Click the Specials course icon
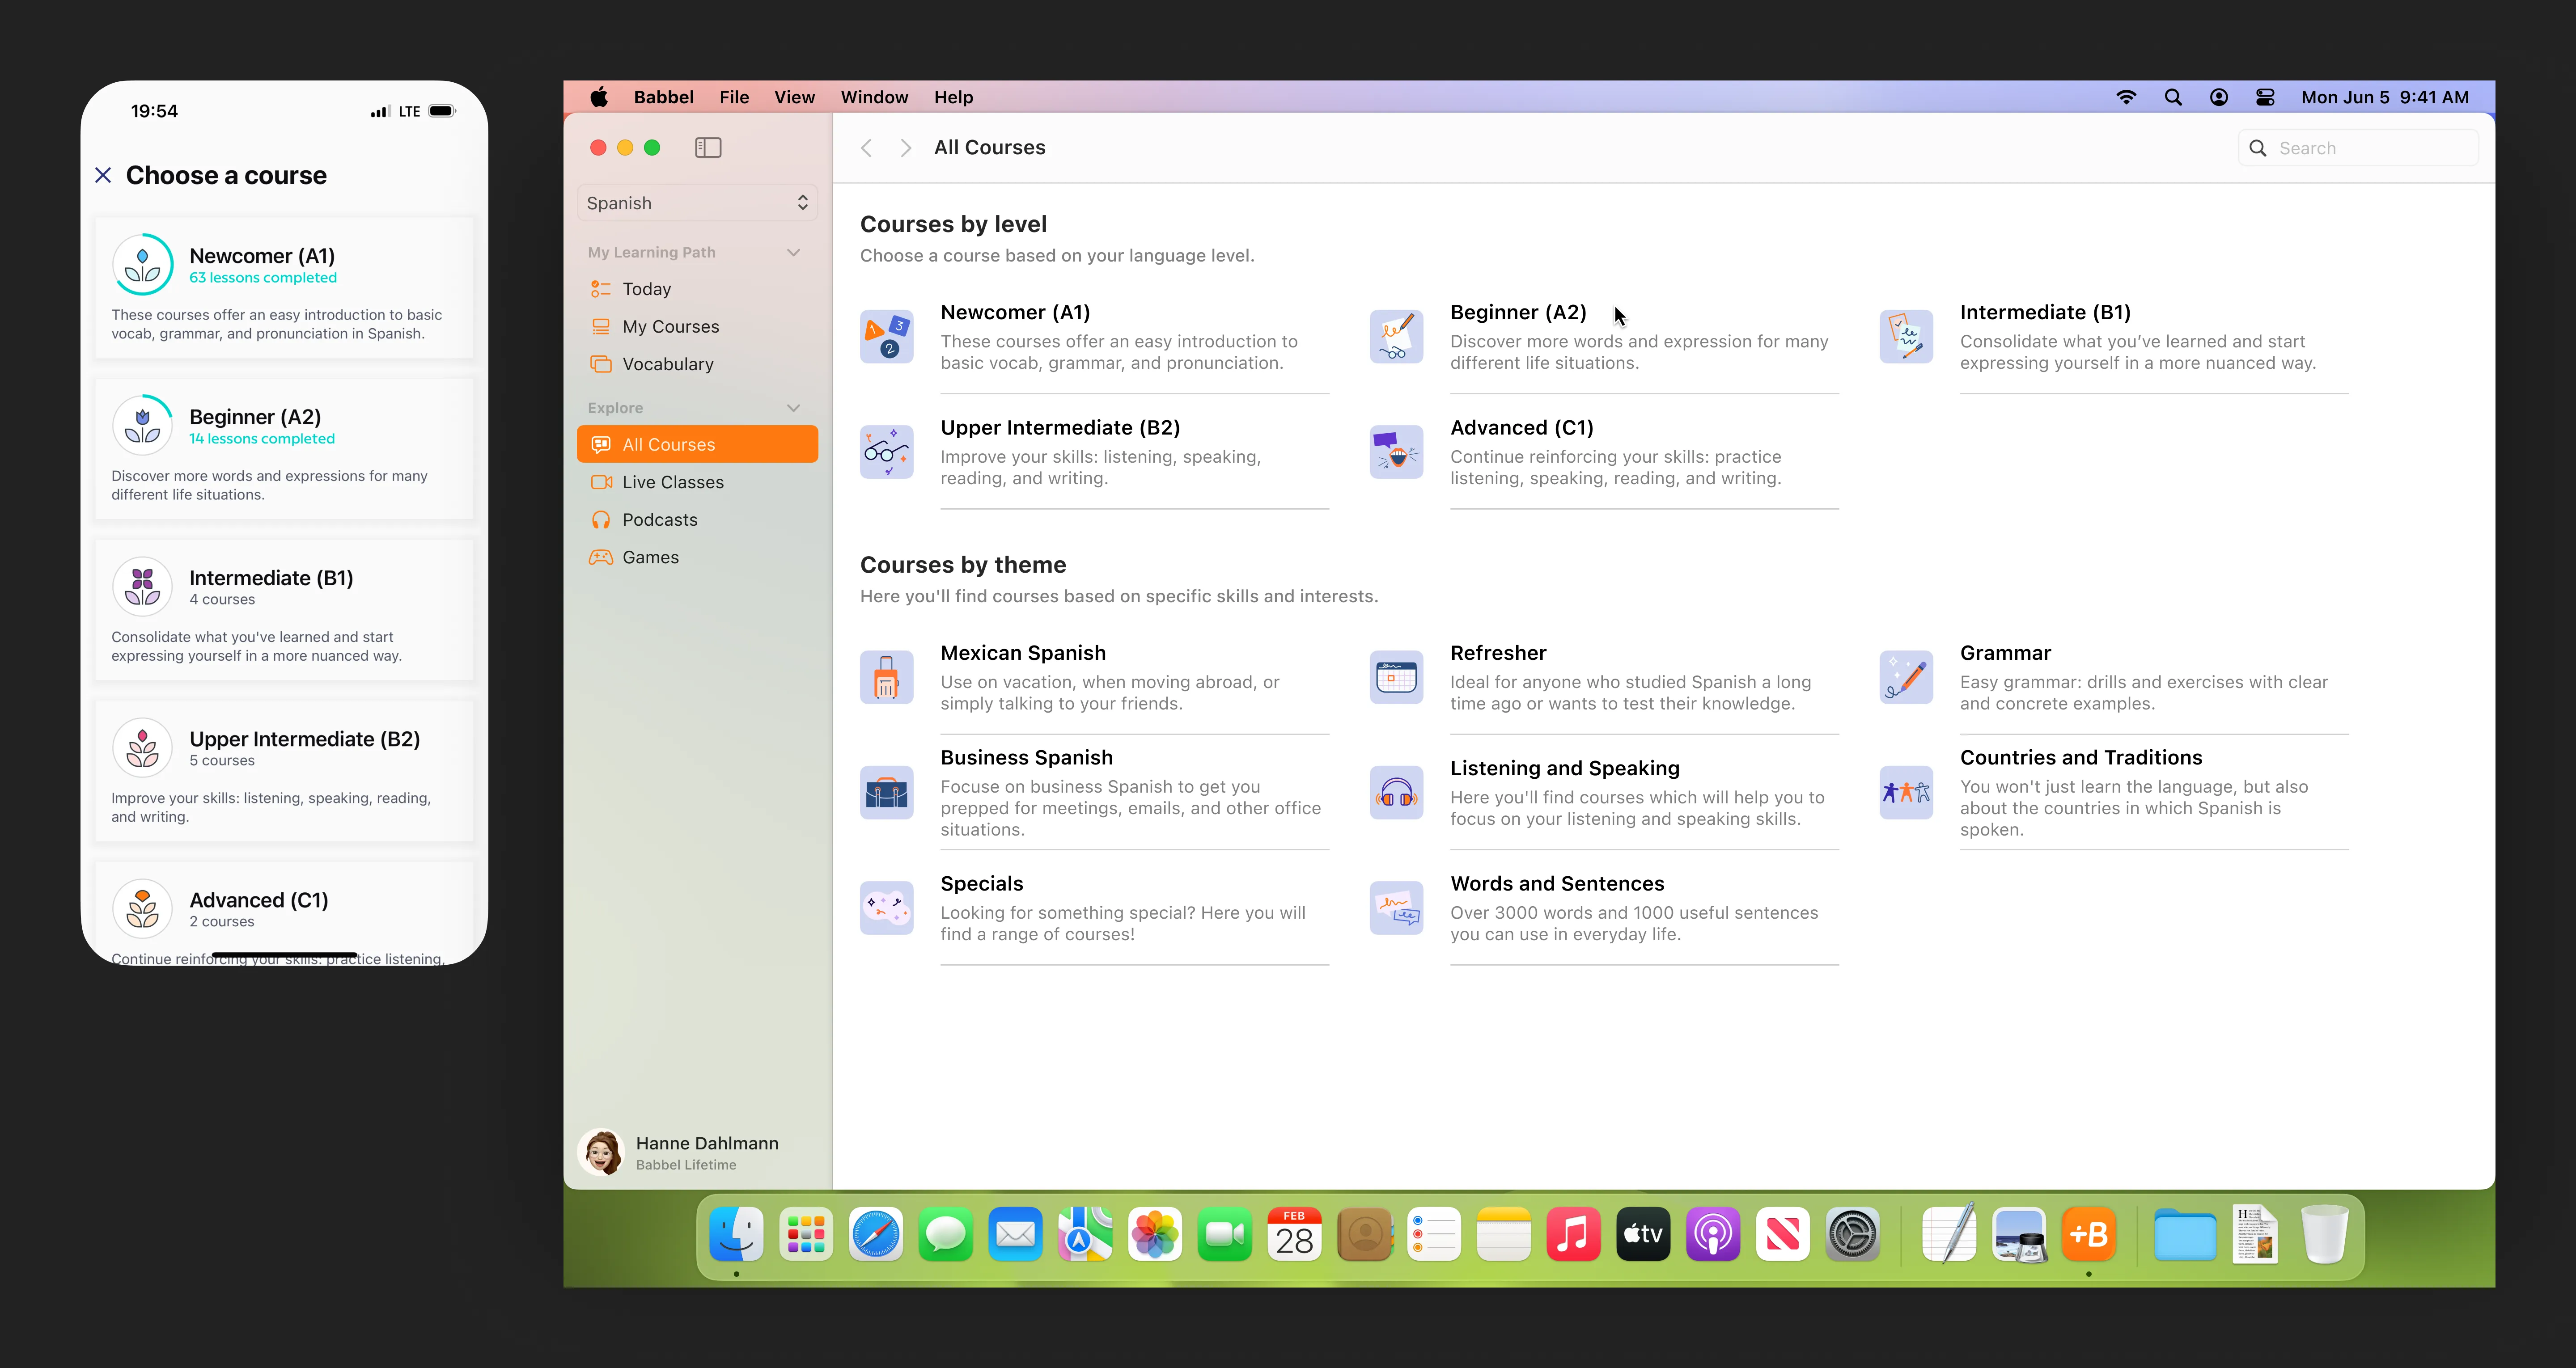 (886, 908)
